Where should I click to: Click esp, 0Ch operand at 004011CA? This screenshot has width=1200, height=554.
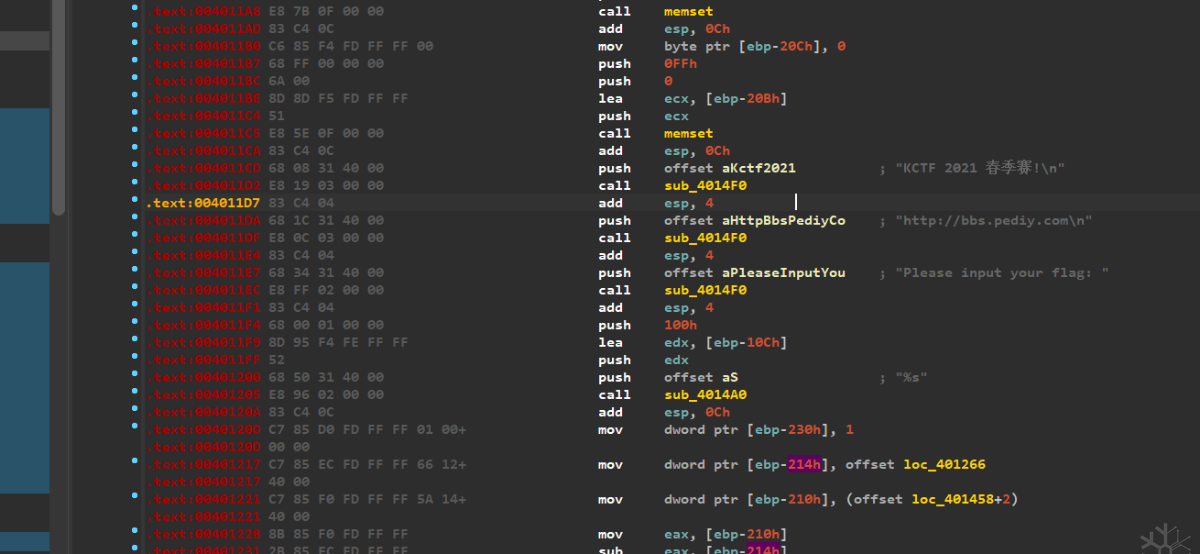click(x=697, y=151)
